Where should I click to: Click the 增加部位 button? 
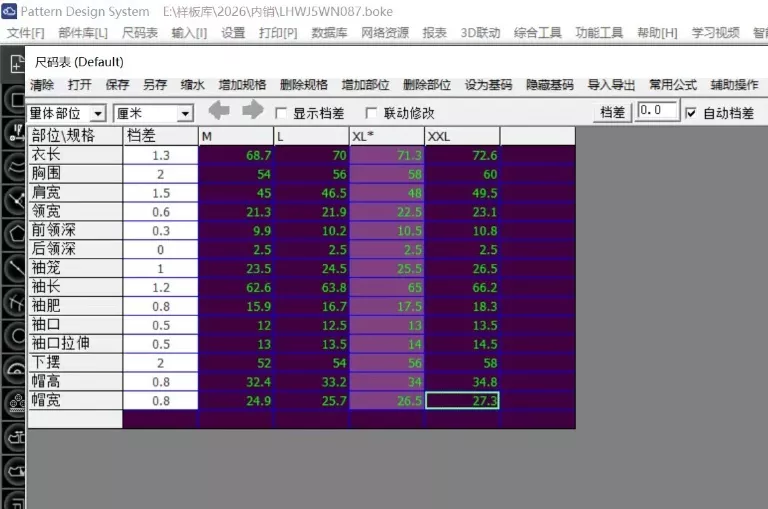(x=365, y=85)
